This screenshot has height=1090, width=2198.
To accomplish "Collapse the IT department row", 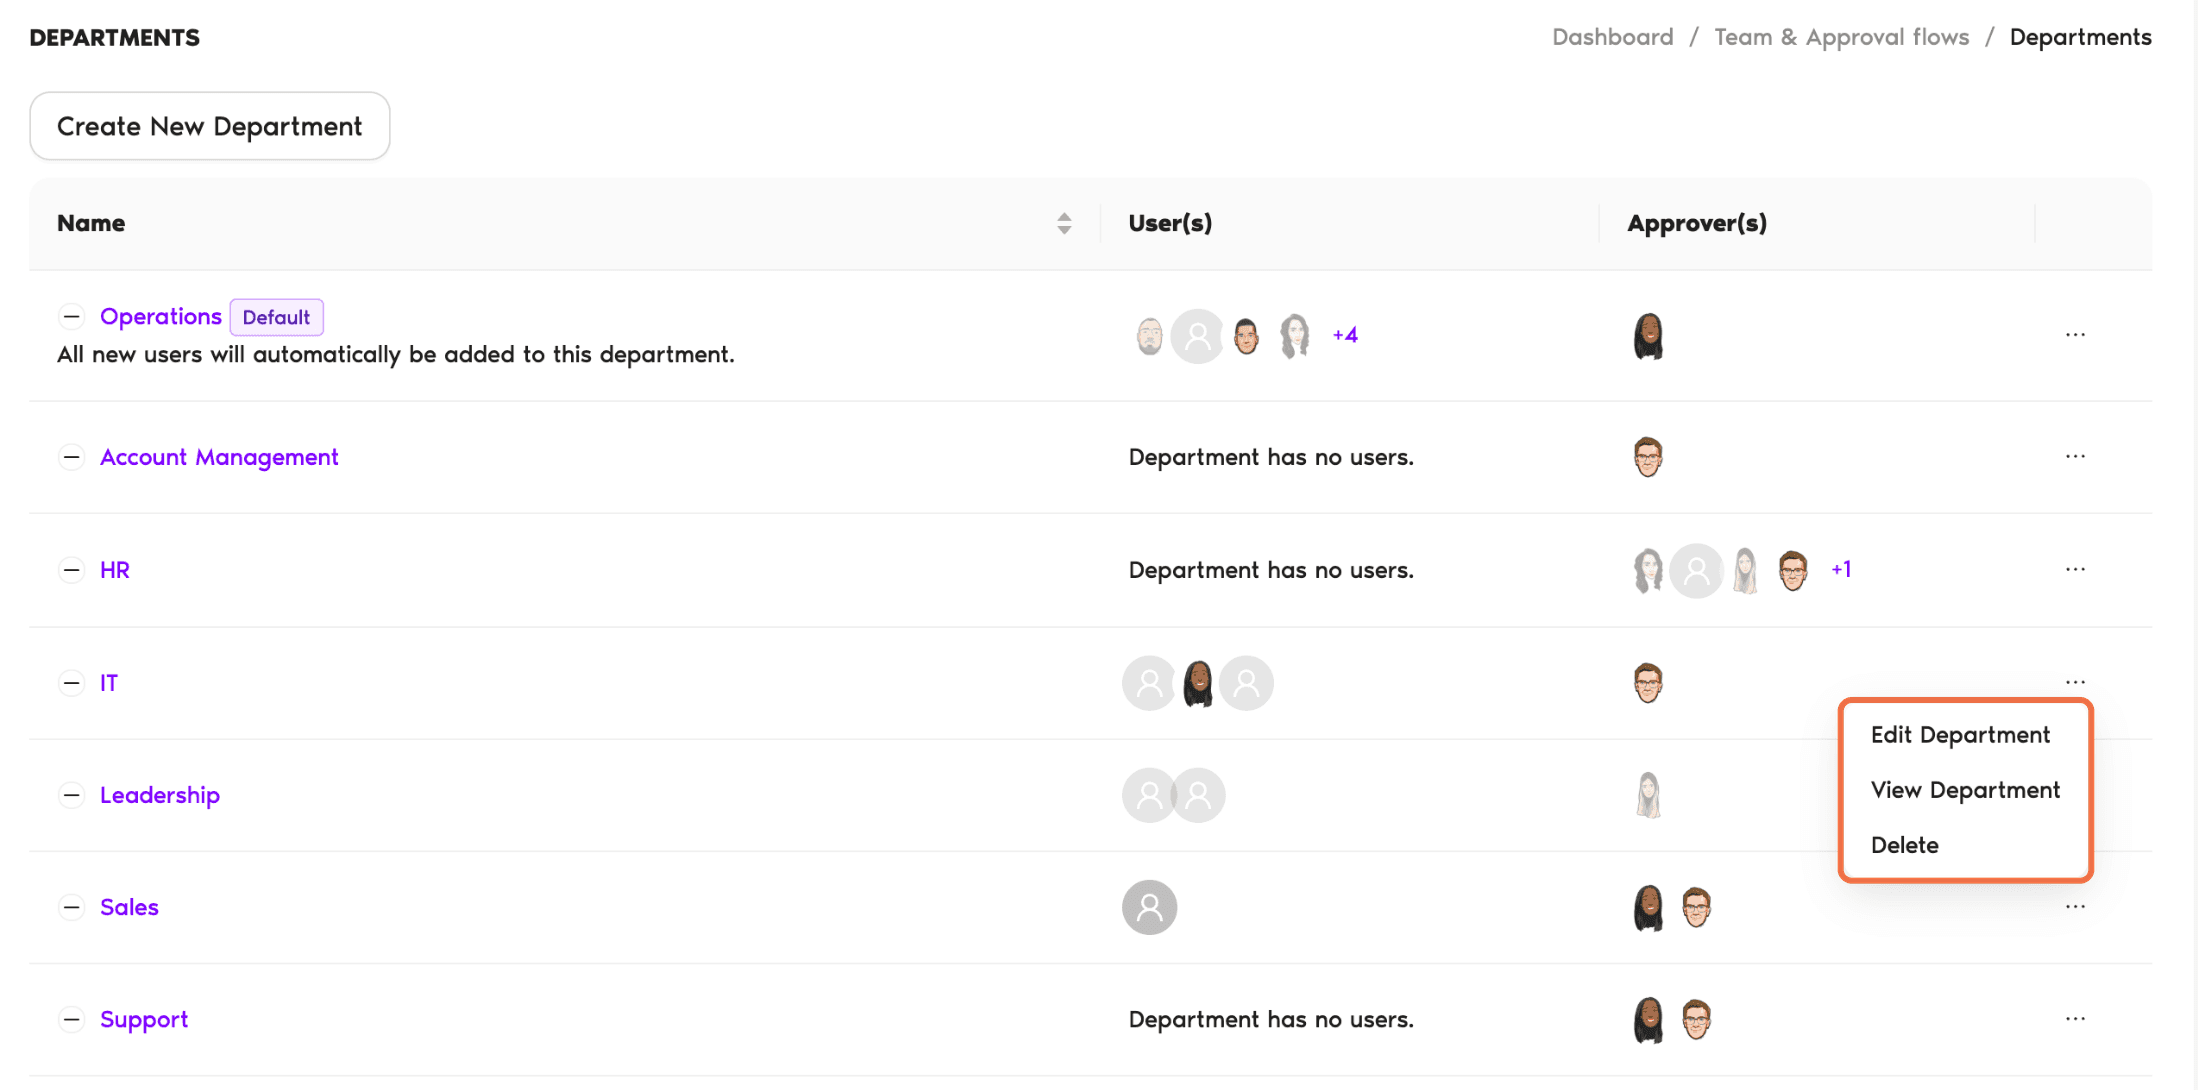I will (71, 683).
